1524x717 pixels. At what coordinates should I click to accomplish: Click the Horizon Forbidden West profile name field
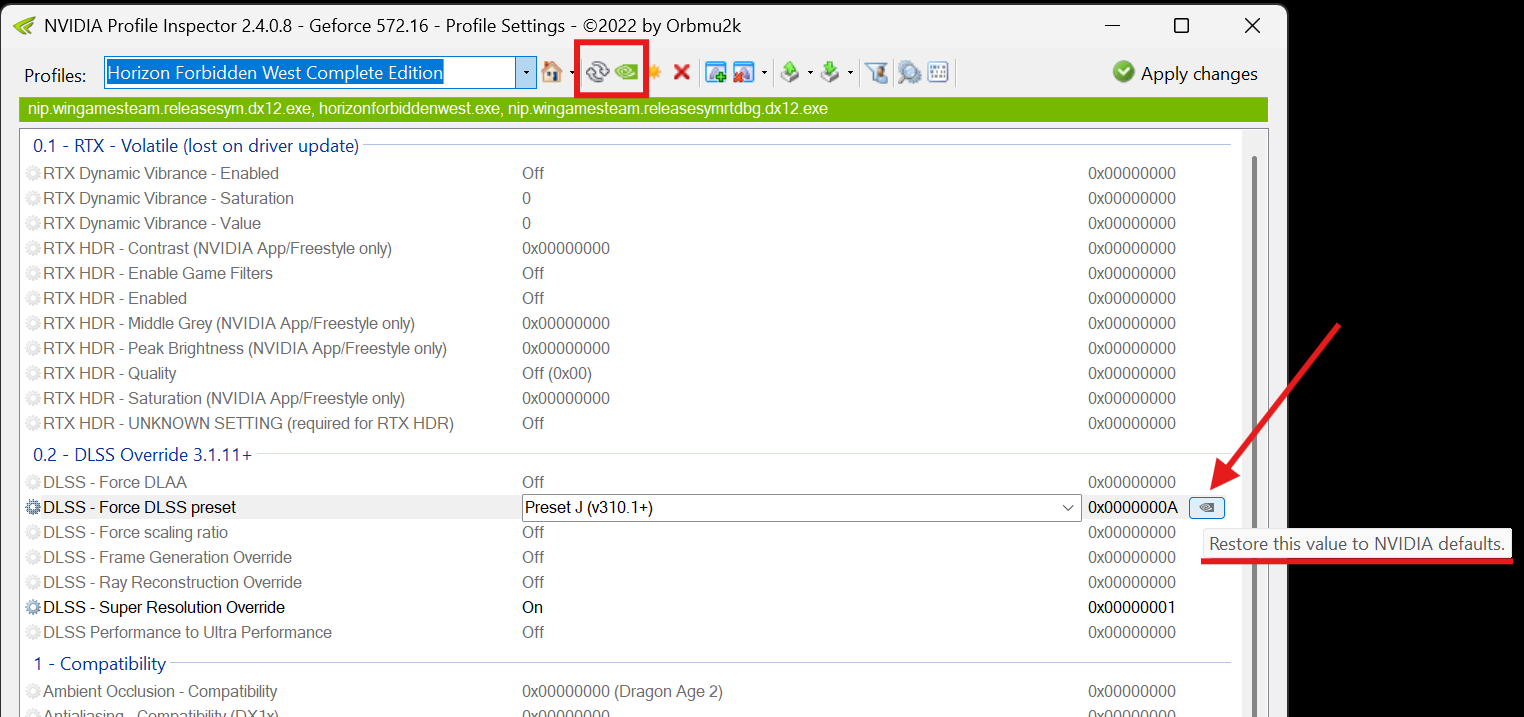coord(310,72)
